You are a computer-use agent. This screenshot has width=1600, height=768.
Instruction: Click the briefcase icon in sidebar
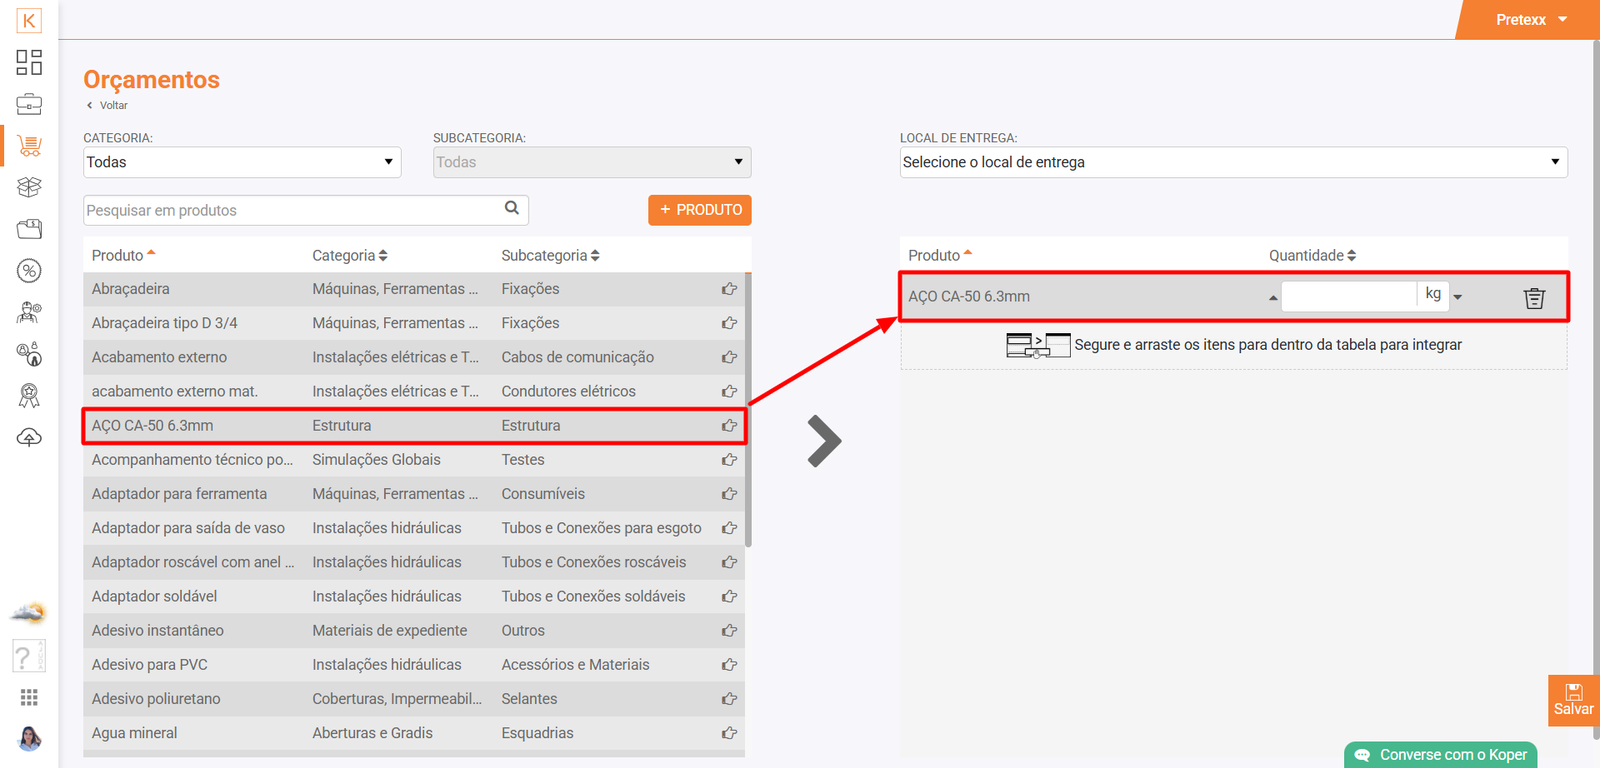[x=29, y=104]
